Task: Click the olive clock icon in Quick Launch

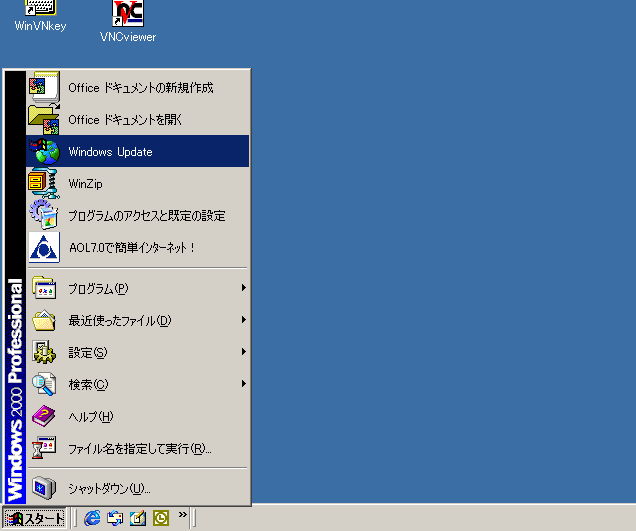Action: [x=161, y=518]
